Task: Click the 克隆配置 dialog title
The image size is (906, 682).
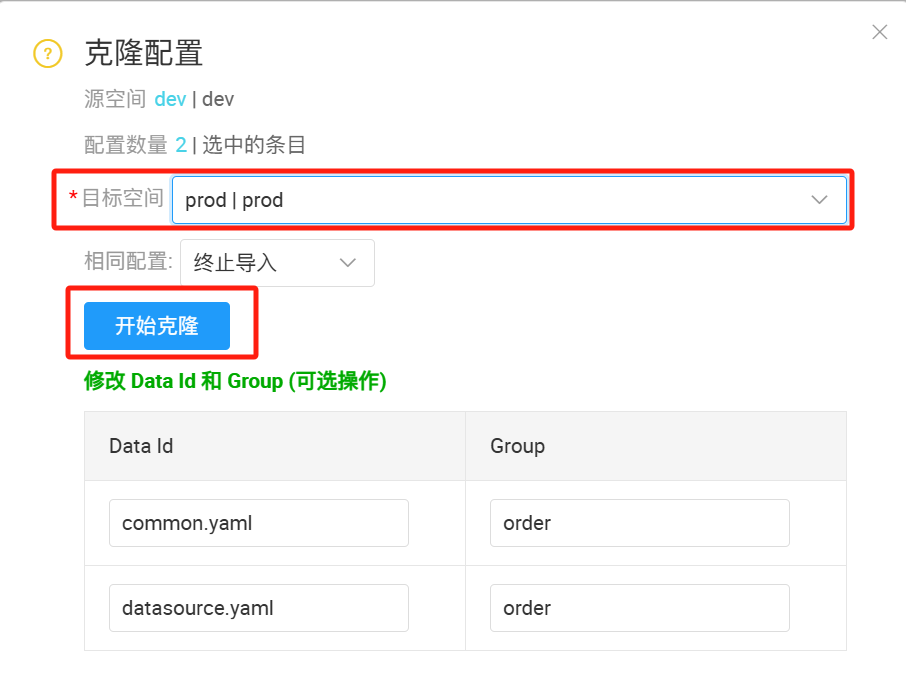Action: coord(144,53)
